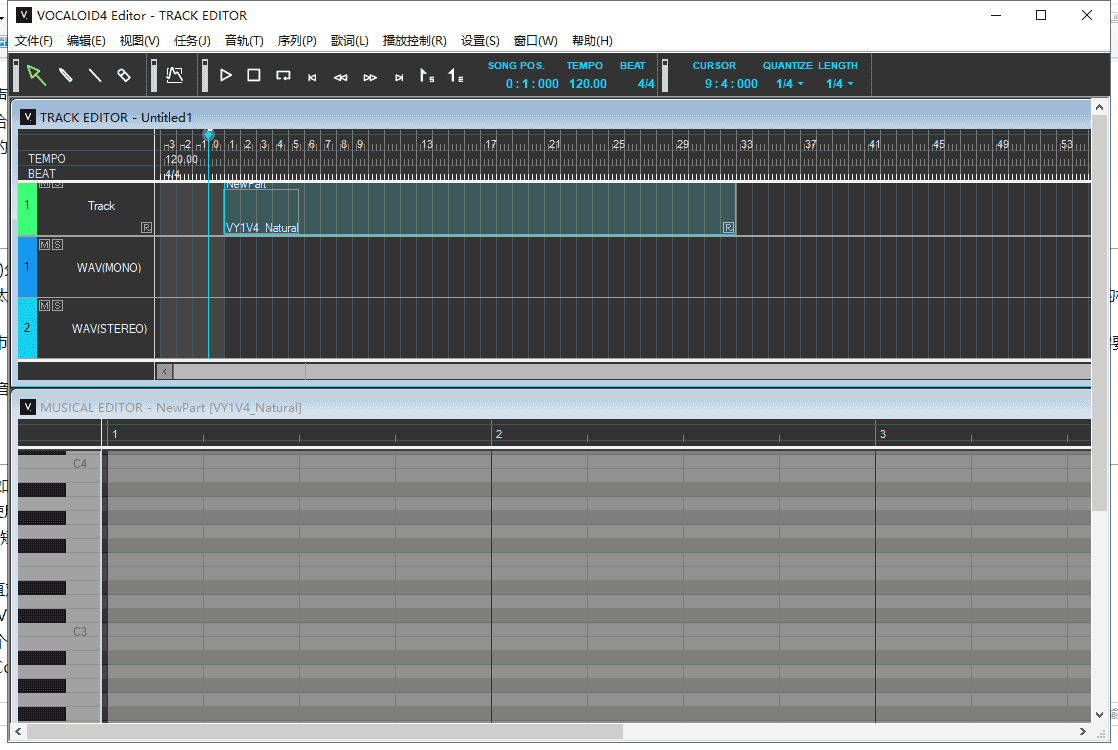This screenshot has width=1118, height=750.
Task: Click the TRACK EDITOR window icon
Action: pyautogui.click(x=27, y=117)
